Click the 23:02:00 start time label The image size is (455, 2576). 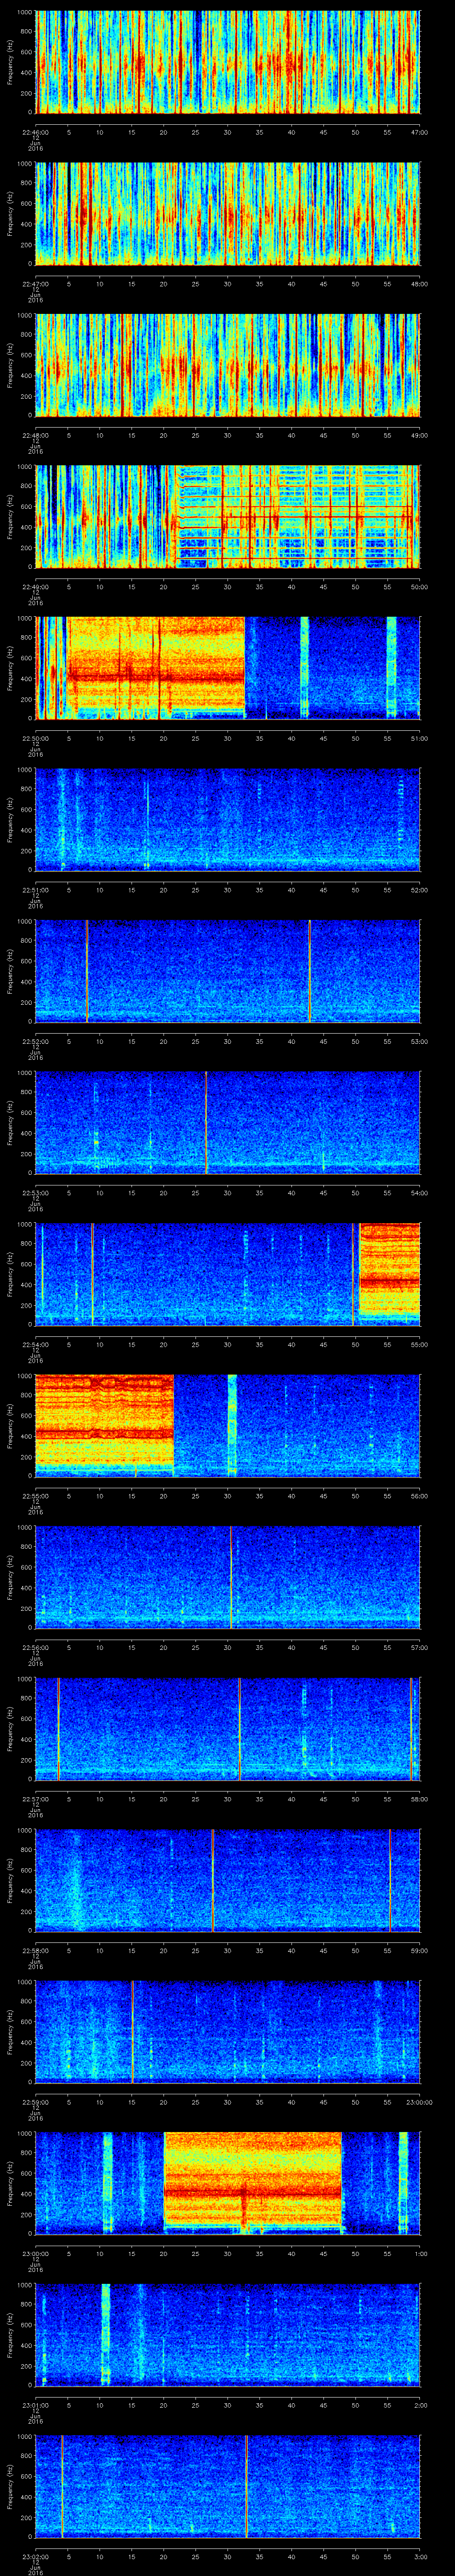[x=35, y=2556]
